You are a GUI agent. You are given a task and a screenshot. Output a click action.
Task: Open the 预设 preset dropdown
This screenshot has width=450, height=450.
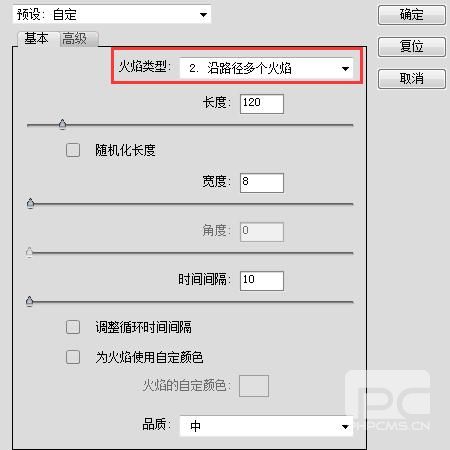[112, 15]
